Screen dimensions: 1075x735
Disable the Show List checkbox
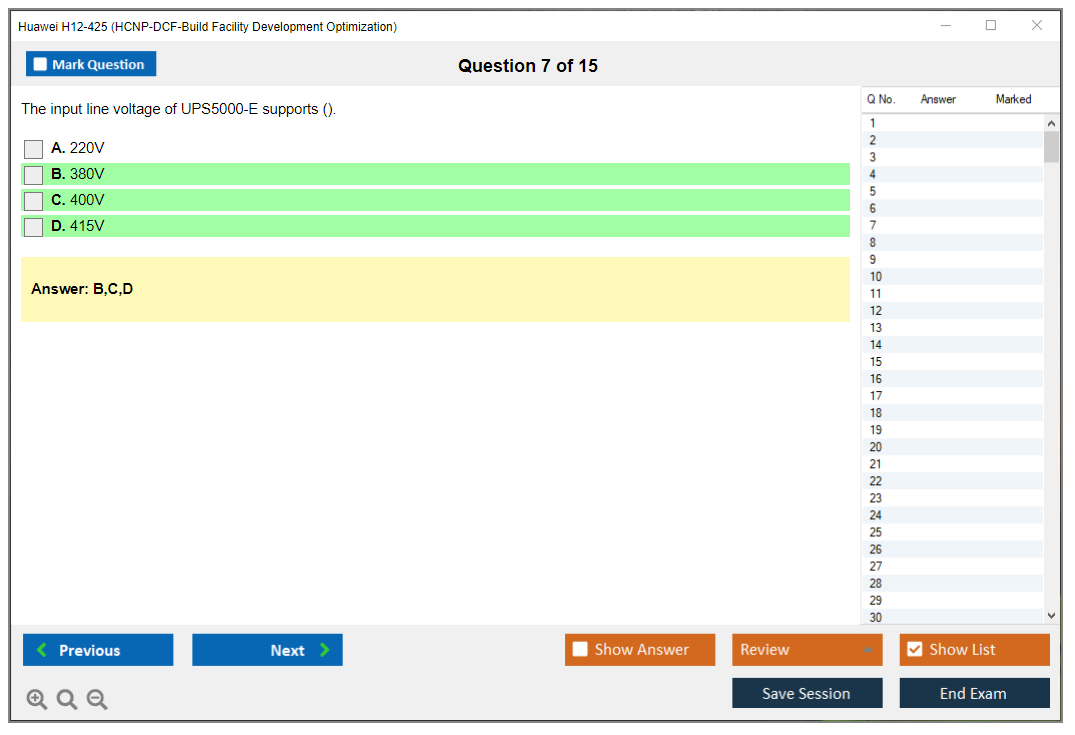coord(914,650)
